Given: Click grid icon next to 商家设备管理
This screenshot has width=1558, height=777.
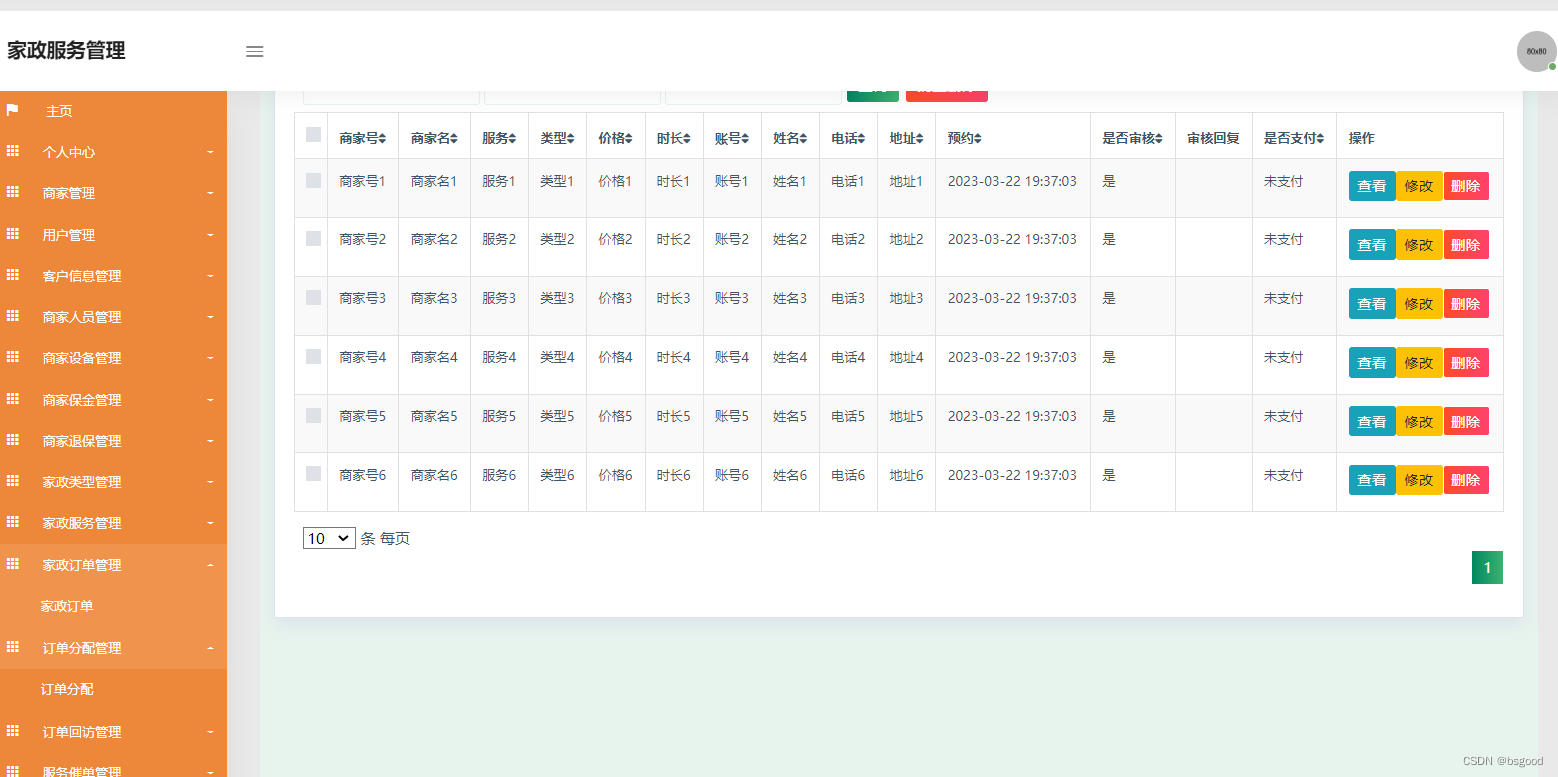Looking at the screenshot, I should click(x=13, y=357).
